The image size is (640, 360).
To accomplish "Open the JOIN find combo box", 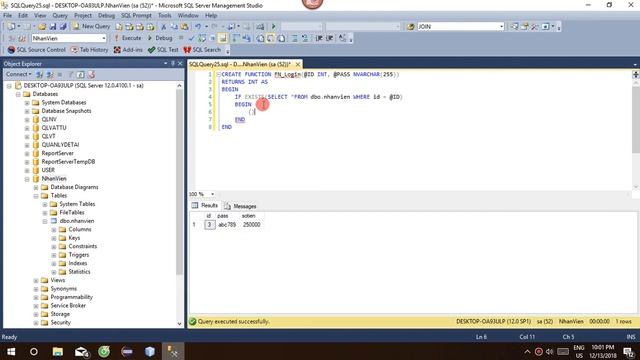I will 502,27.
